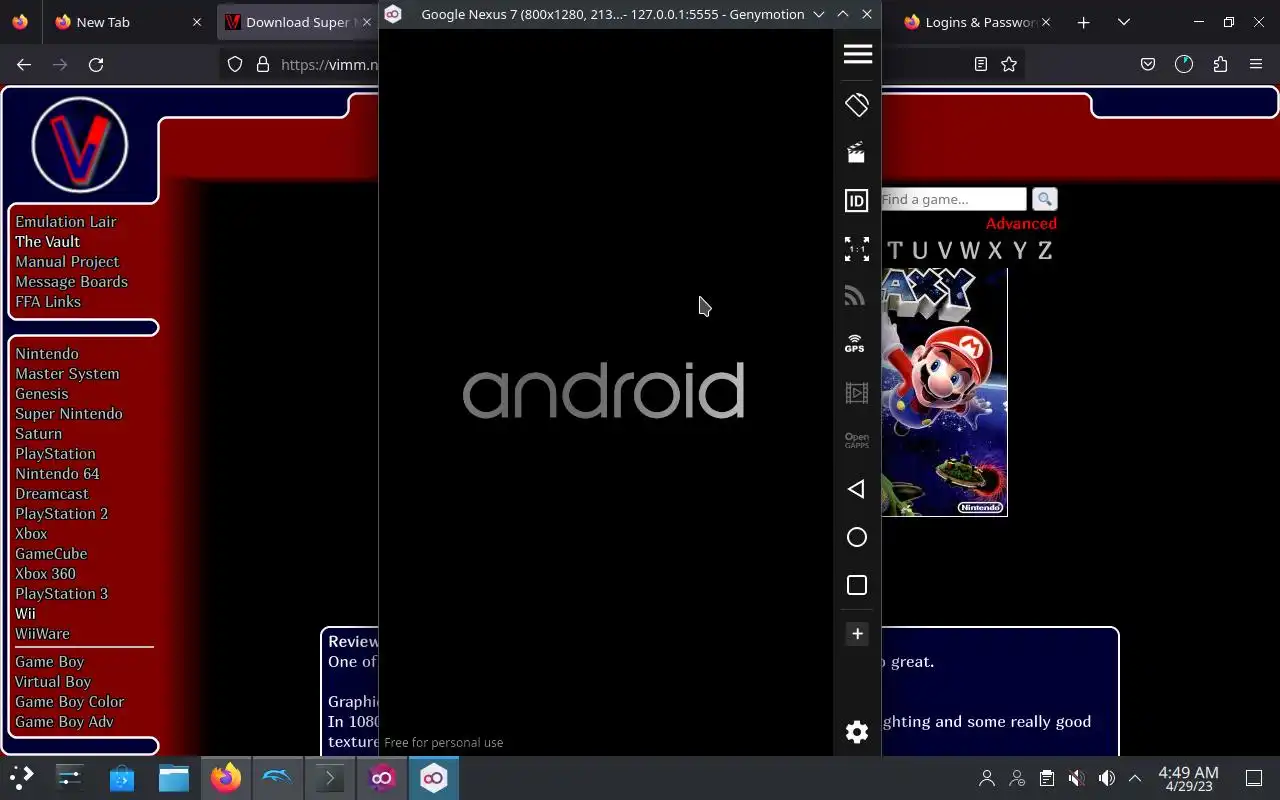1280x800 pixels.
Task: Expand the hidden system tray icons
Action: pyautogui.click(x=1135, y=778)
